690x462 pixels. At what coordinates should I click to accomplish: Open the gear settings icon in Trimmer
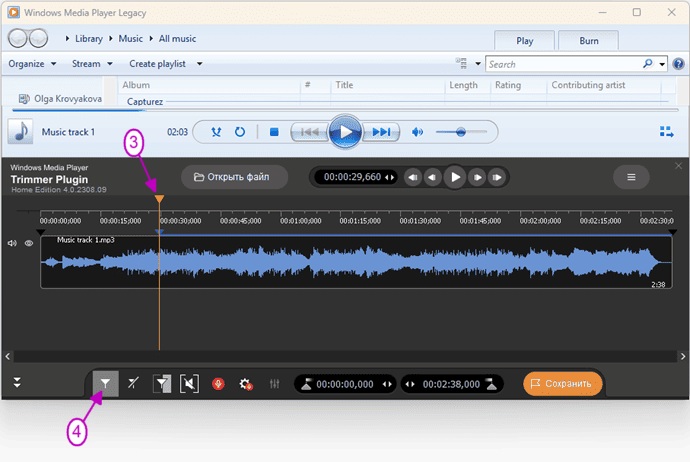coord(246,384)
